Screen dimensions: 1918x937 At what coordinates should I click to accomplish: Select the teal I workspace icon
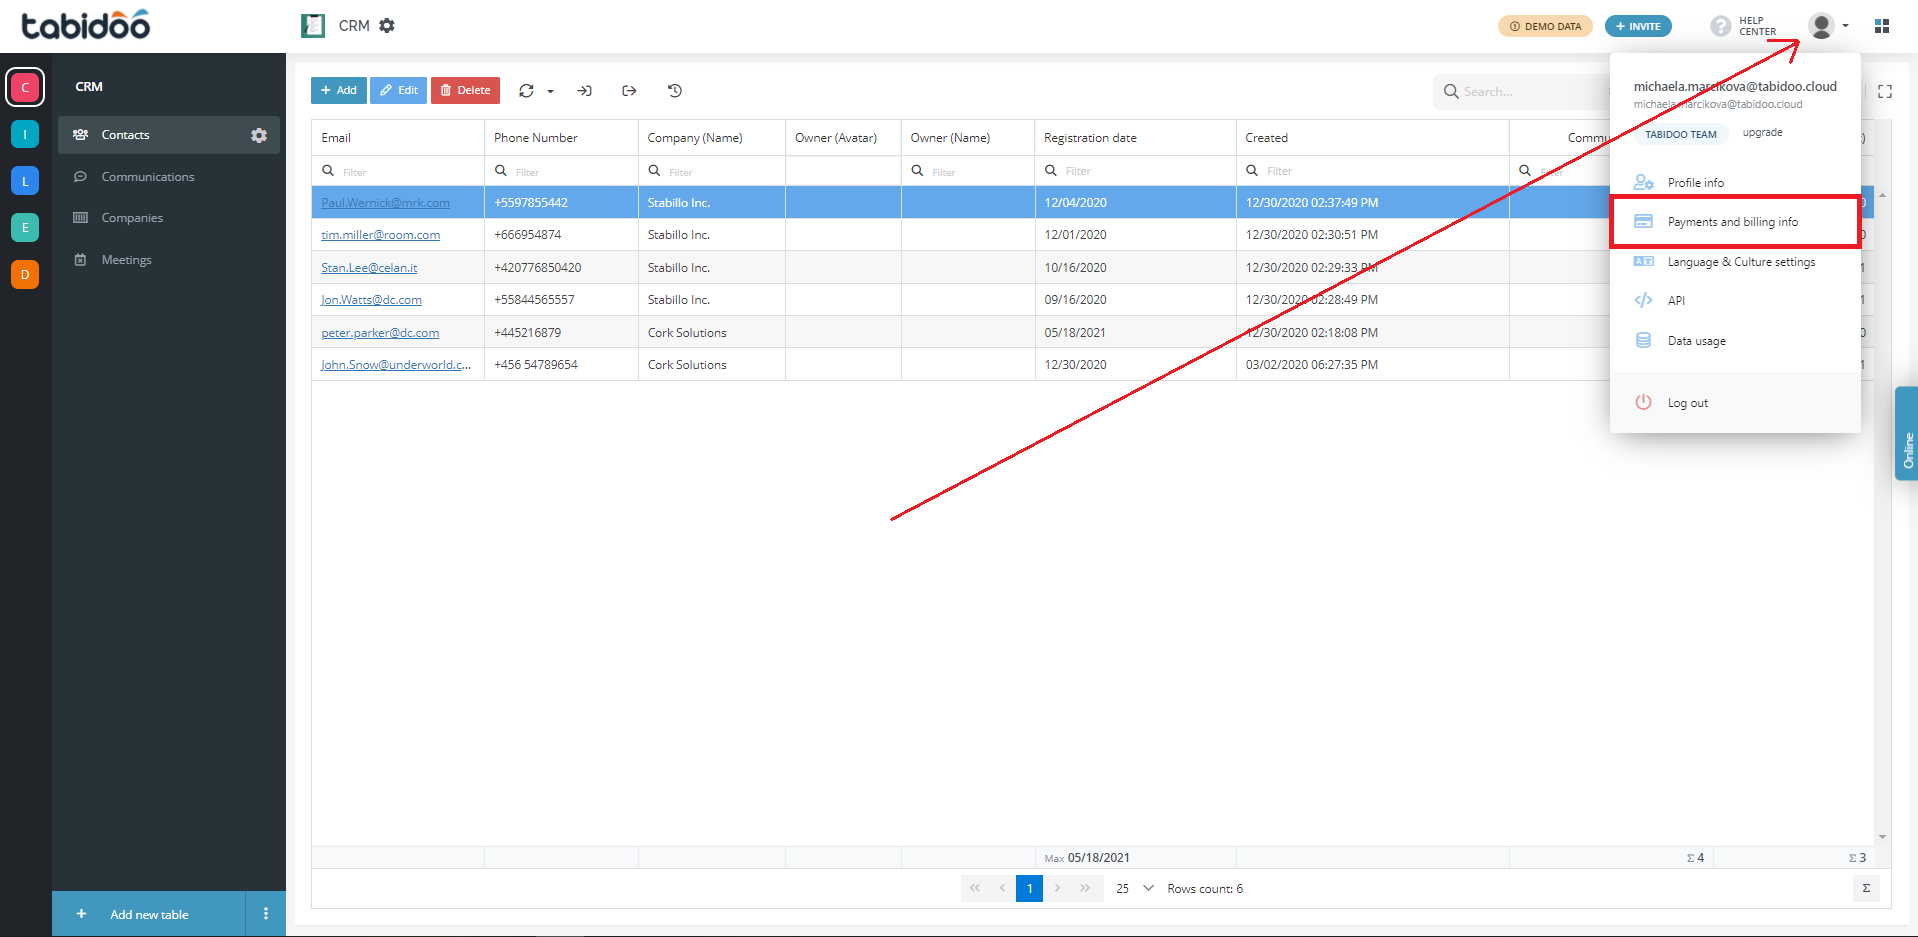(25, 134)
